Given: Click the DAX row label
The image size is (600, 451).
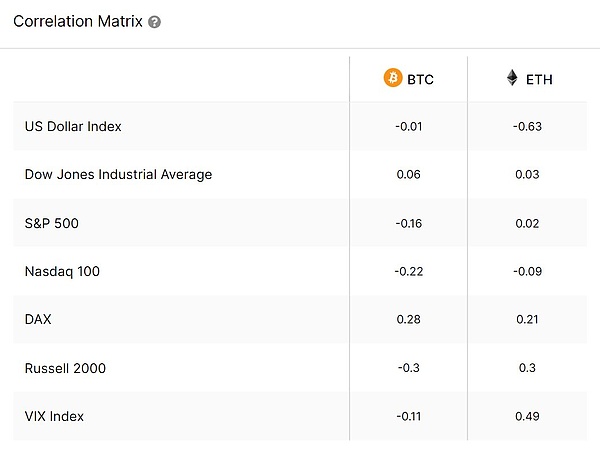Looking at the screenshot, I should pyautogui.click(x=39, y=319).
